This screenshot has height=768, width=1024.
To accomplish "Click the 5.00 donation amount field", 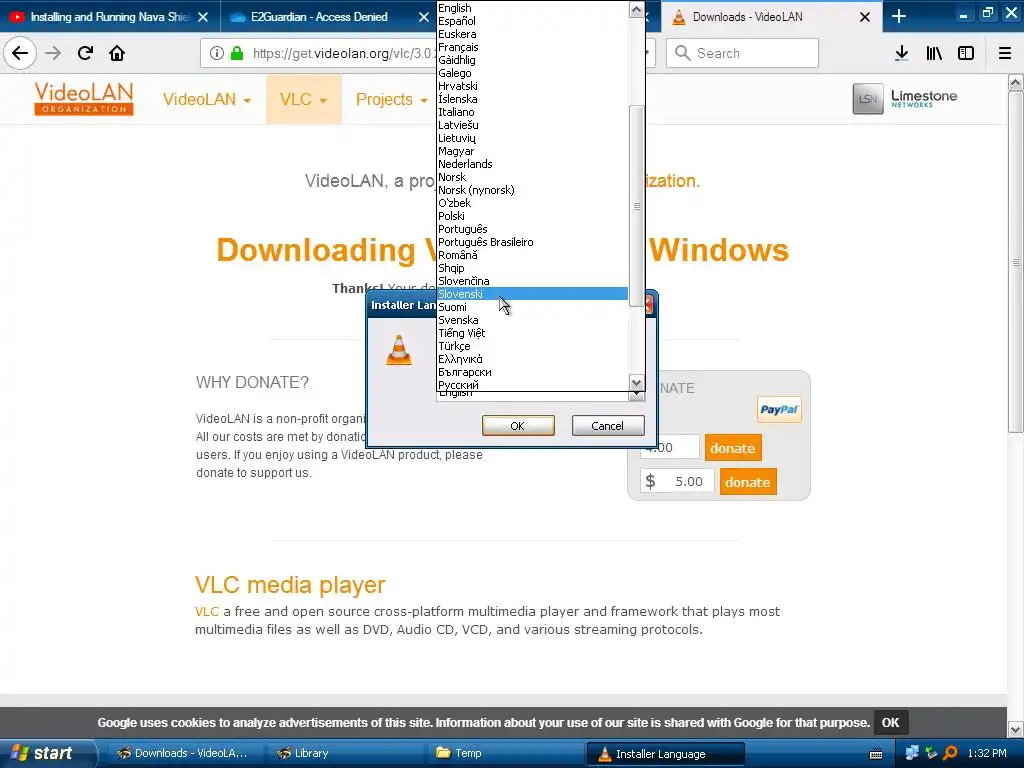I will [x=677, y=482].
